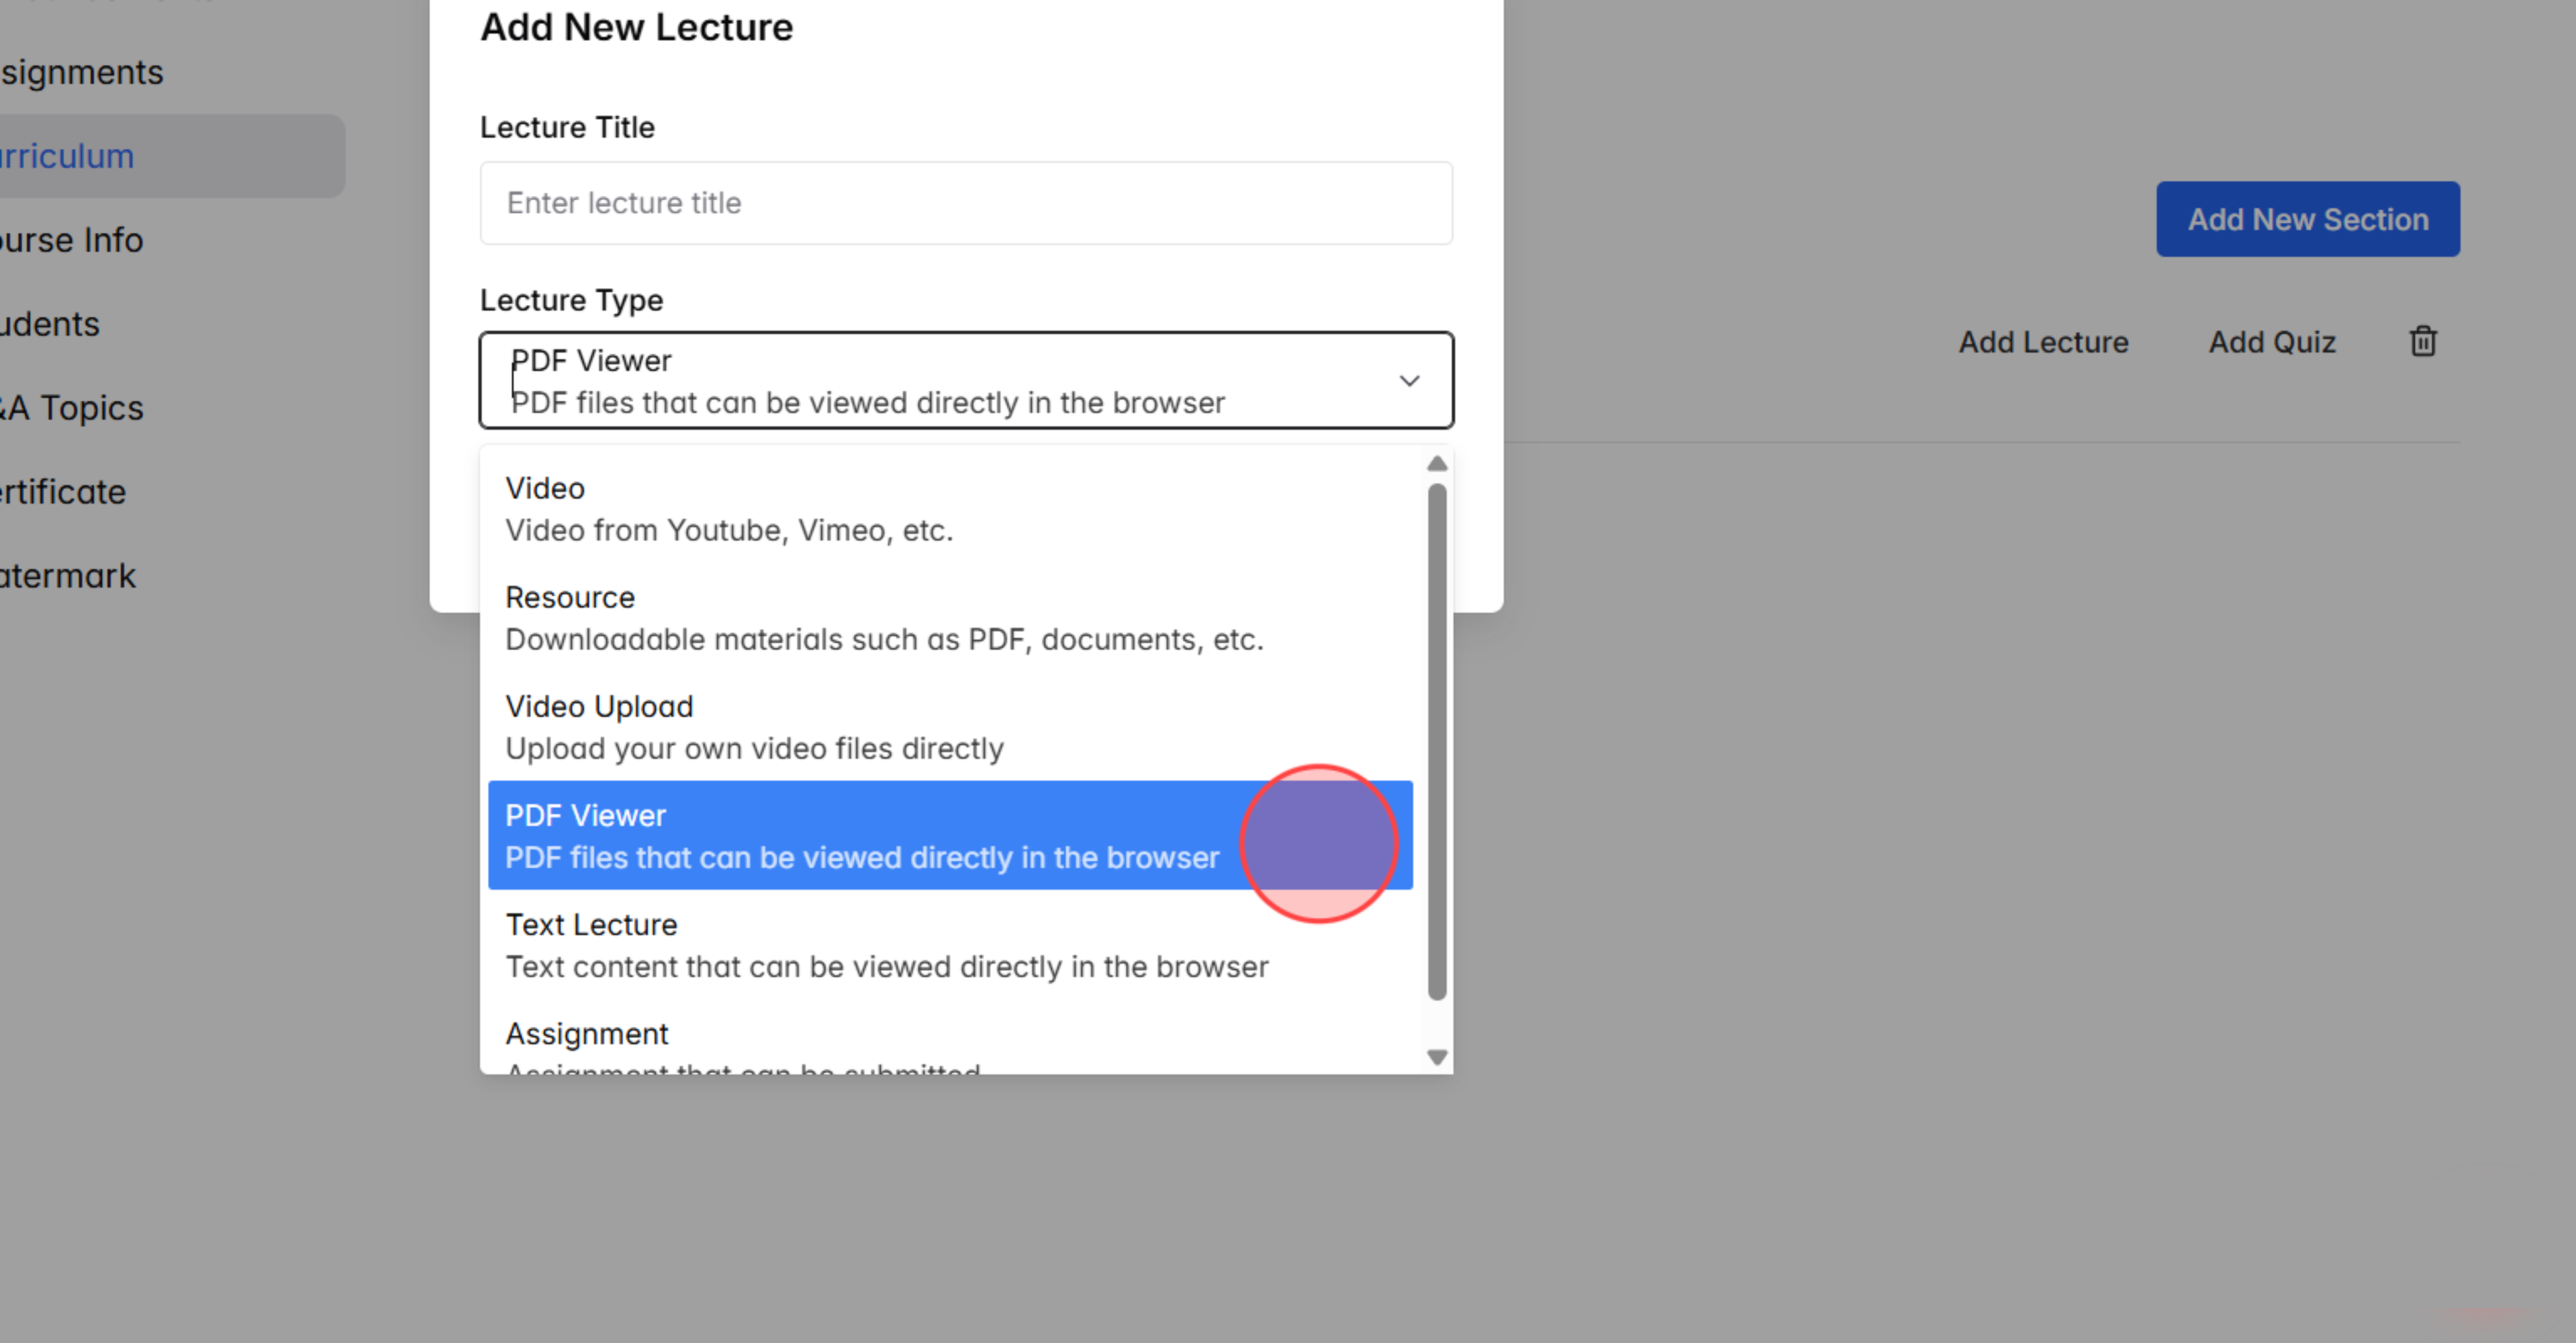Click the dropdown chevron on Lecture Type

[x=1410, y=380]
